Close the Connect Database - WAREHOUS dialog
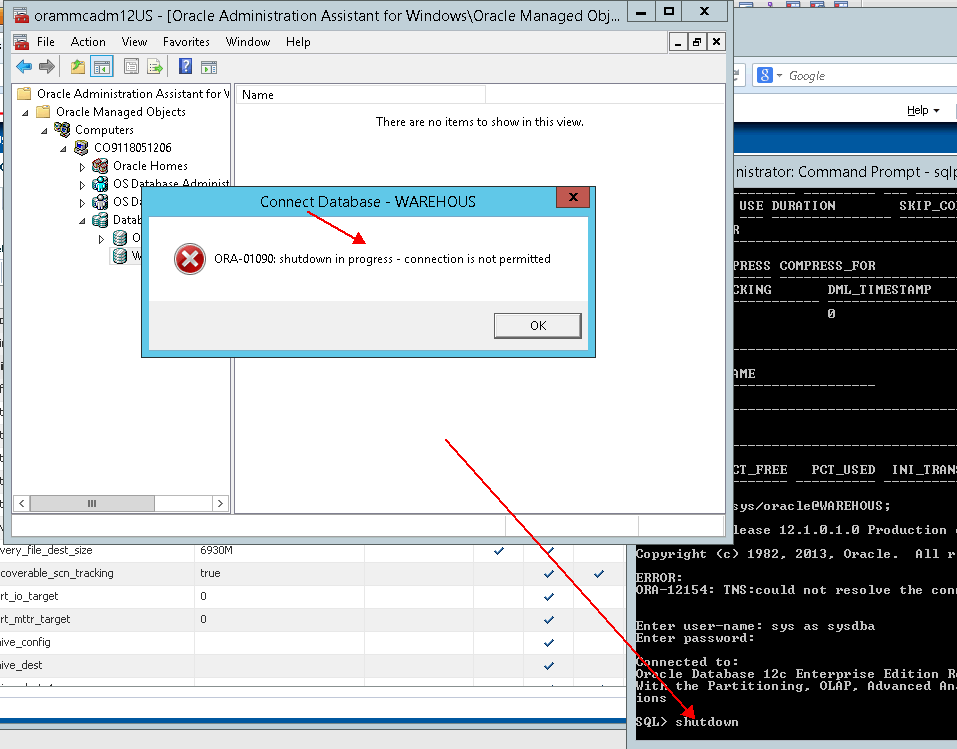The height and width of the screenshot is (749, 957). coord(573,197)
